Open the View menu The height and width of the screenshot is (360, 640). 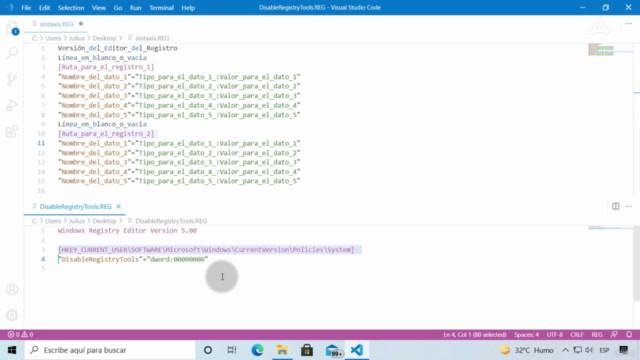pos(99,8)
